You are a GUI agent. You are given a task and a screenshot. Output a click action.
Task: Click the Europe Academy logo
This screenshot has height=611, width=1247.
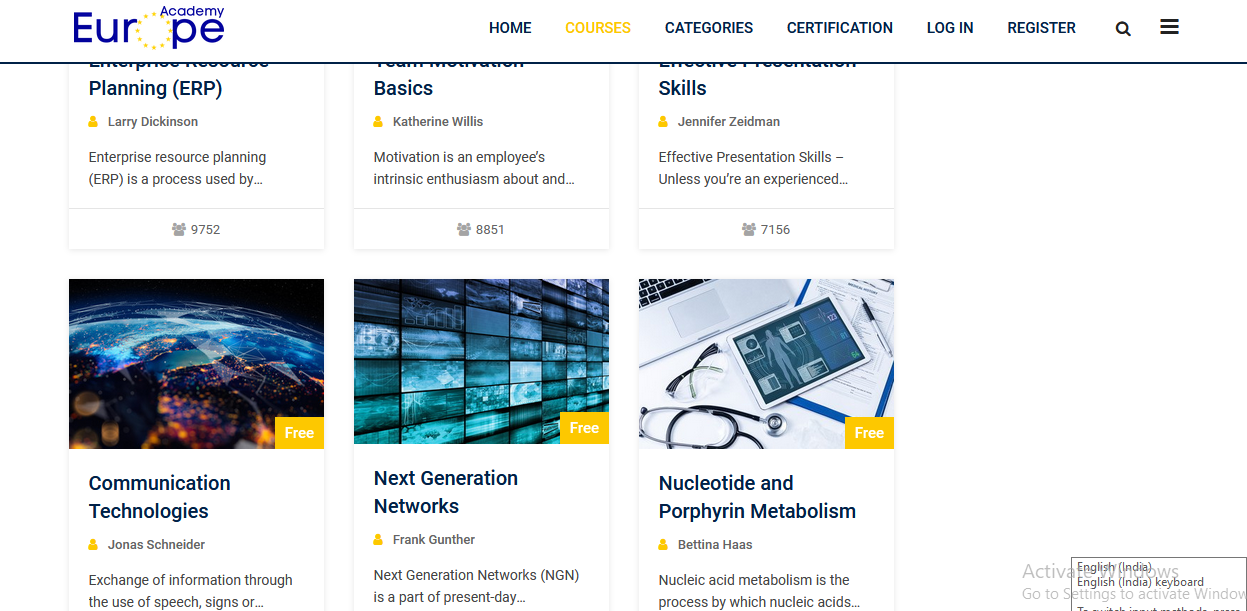coord(146,28)
